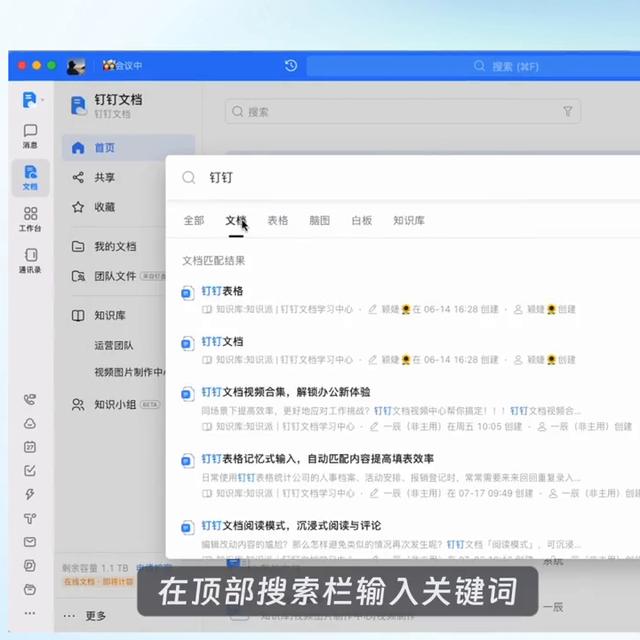Viewport: 640px width, 640px height.
Task: Click the pin-shaped icon in sidebar
Action: tap(30, 518)
